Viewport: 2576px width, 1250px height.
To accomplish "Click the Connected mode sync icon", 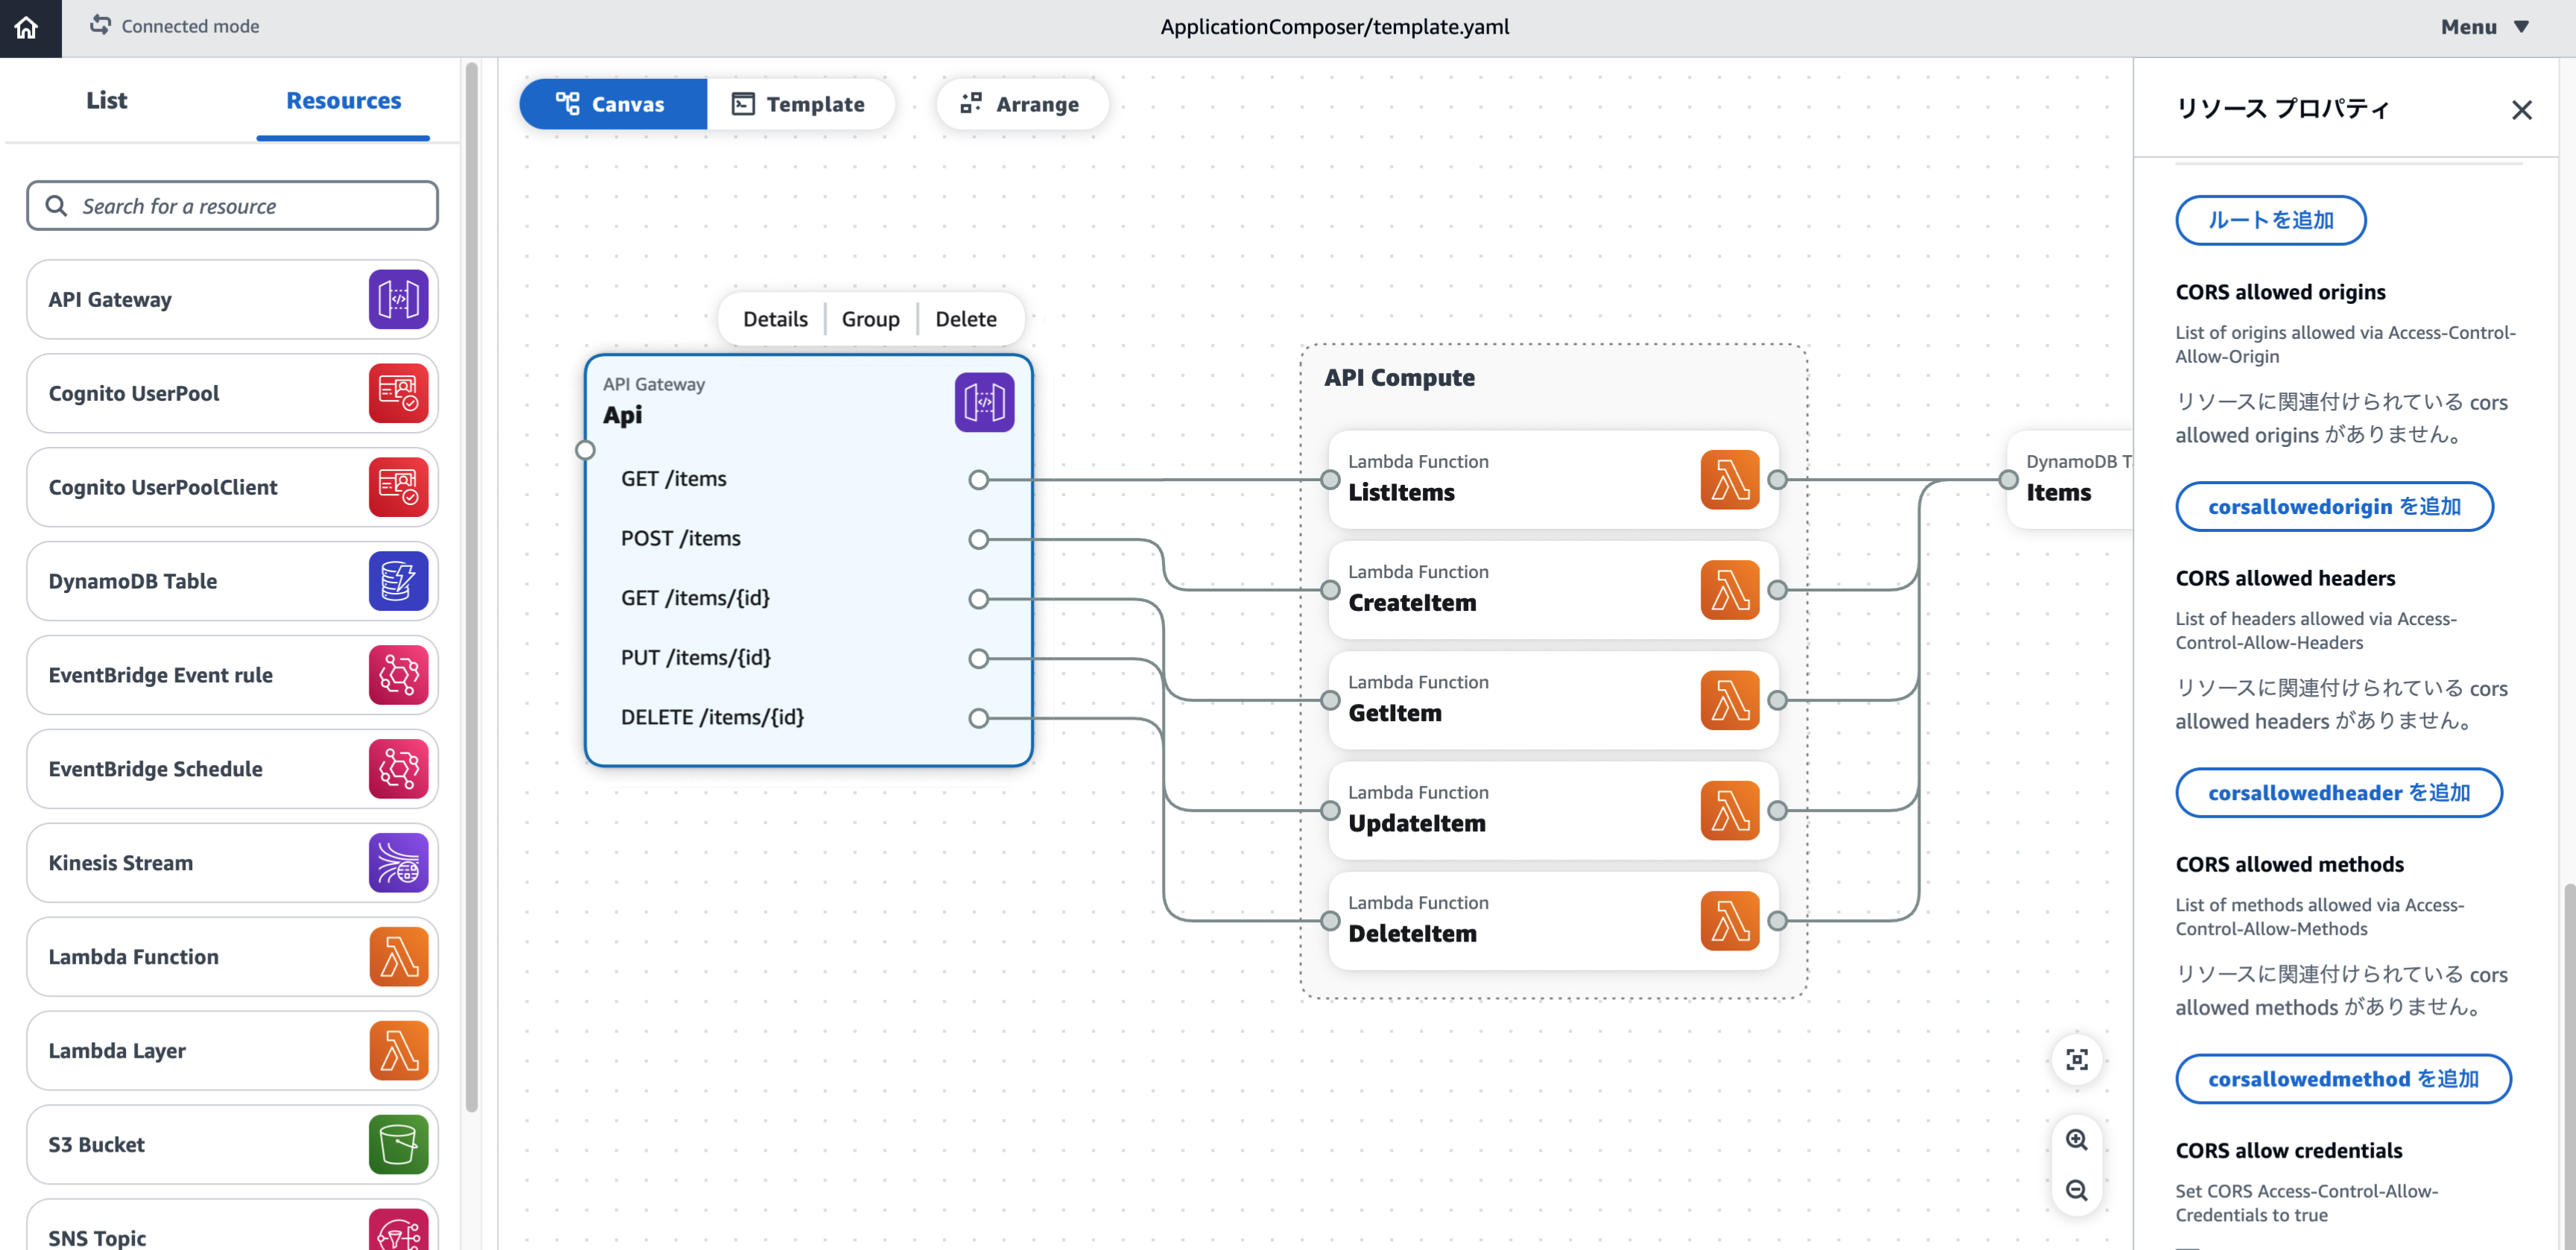I will click(x=100, y=25).
